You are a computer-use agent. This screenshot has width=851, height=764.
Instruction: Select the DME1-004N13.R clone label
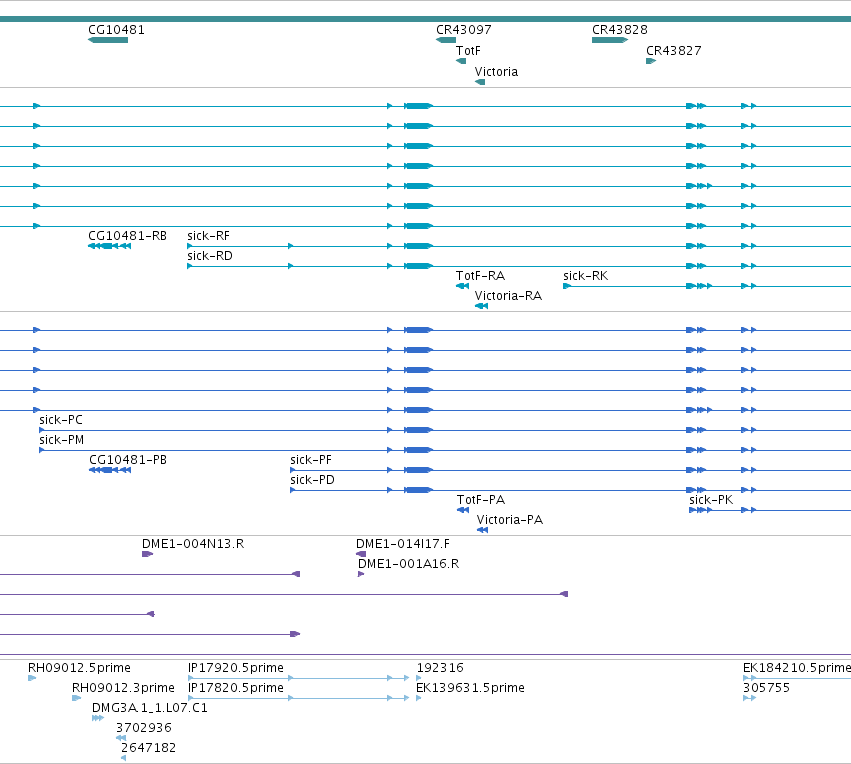pos(193,544)
